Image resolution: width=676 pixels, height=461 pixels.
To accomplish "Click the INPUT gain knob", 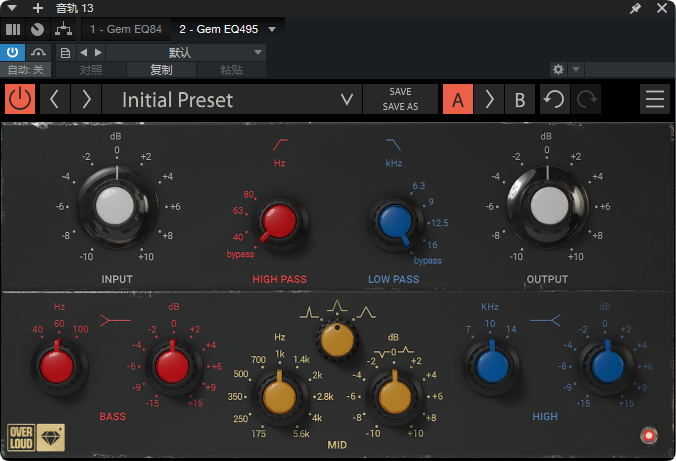I will (116, 207).
